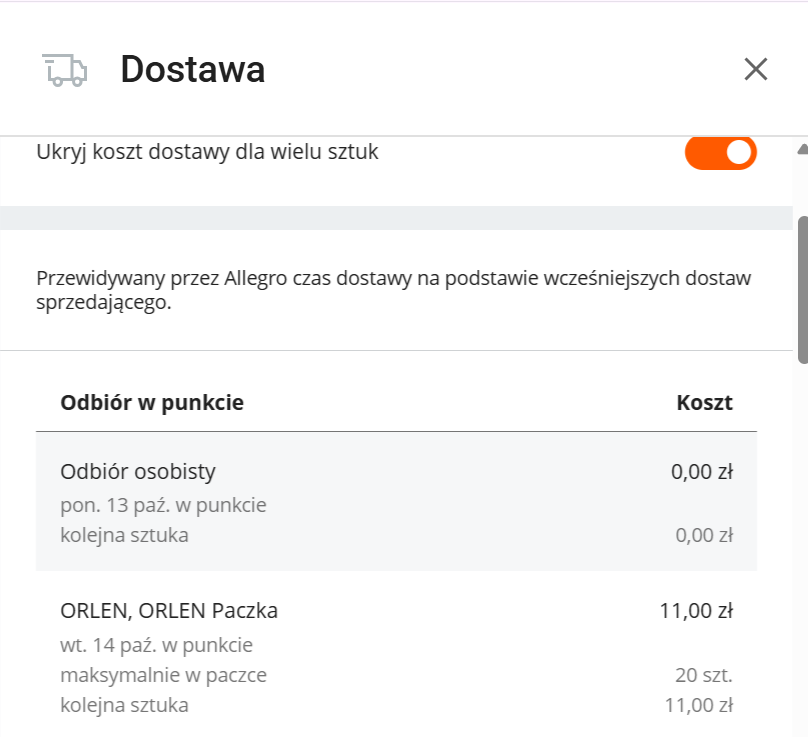The height and width of the screenshot is (737, 808).
Task: Click 'kolejna sztuka' under ORLEN Paczka
Action: coord(124,705)
